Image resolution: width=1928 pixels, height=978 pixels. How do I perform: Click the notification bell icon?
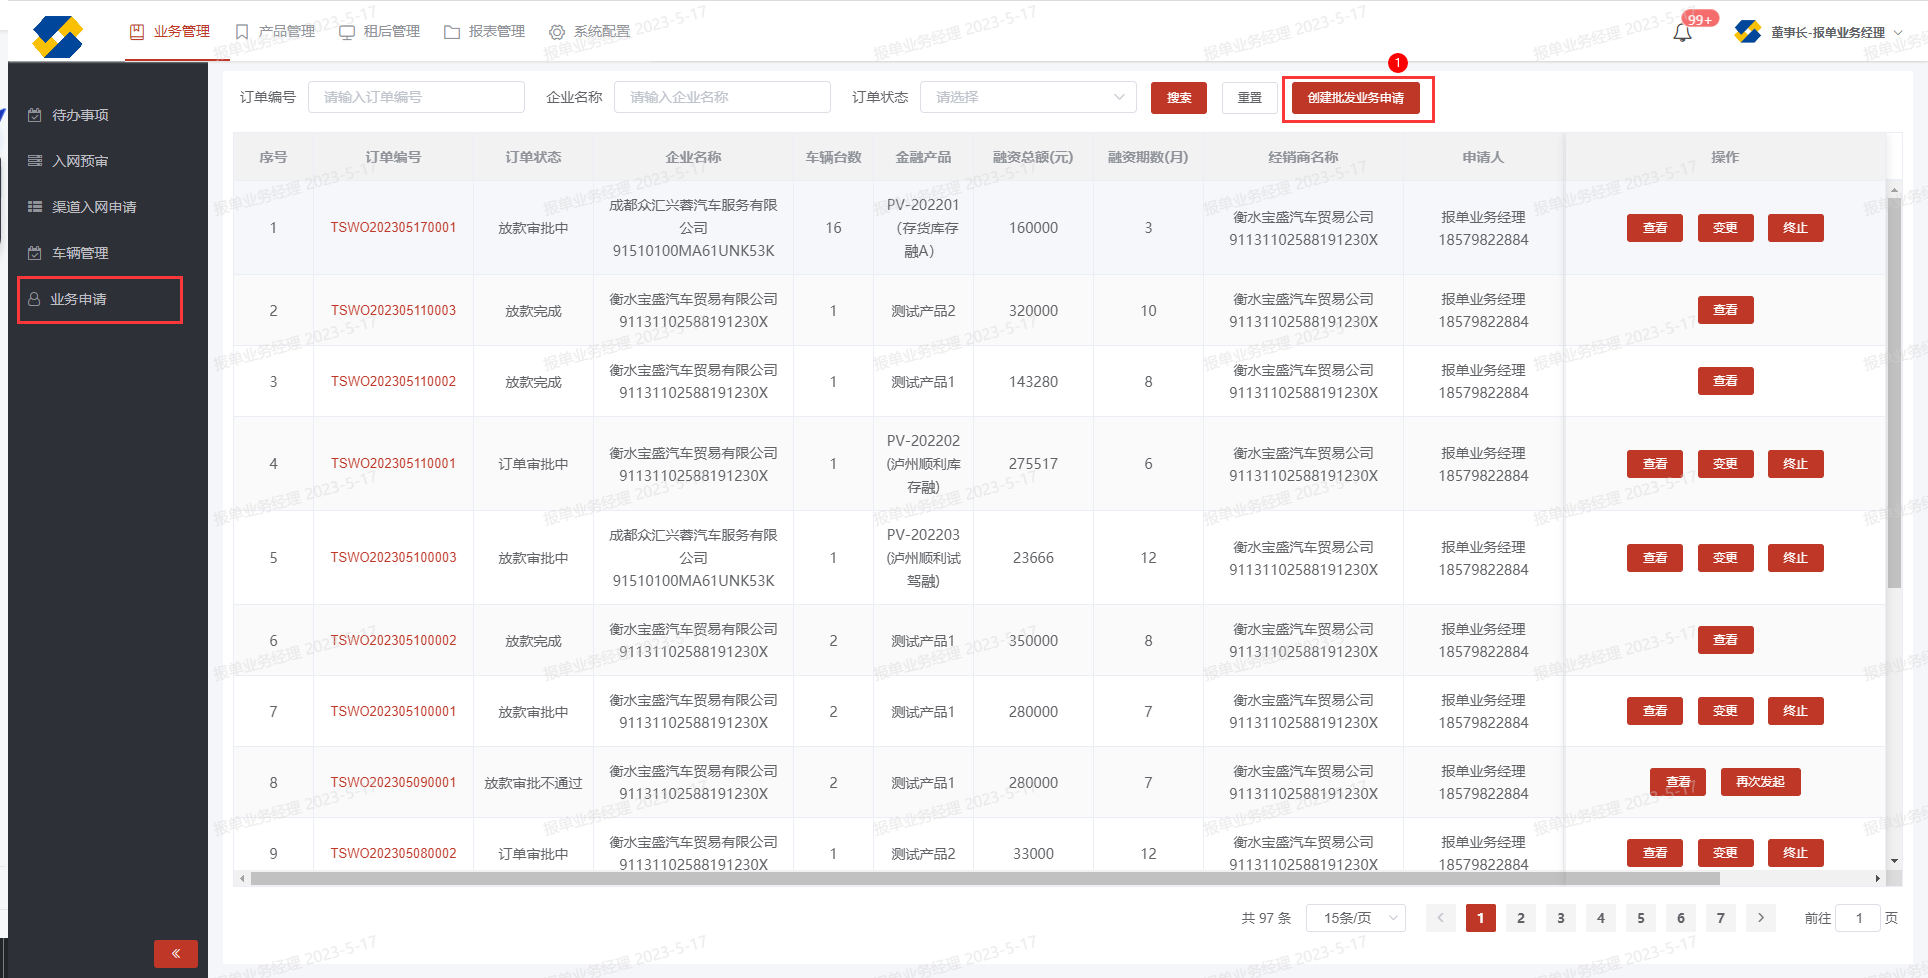point(1683,33)
